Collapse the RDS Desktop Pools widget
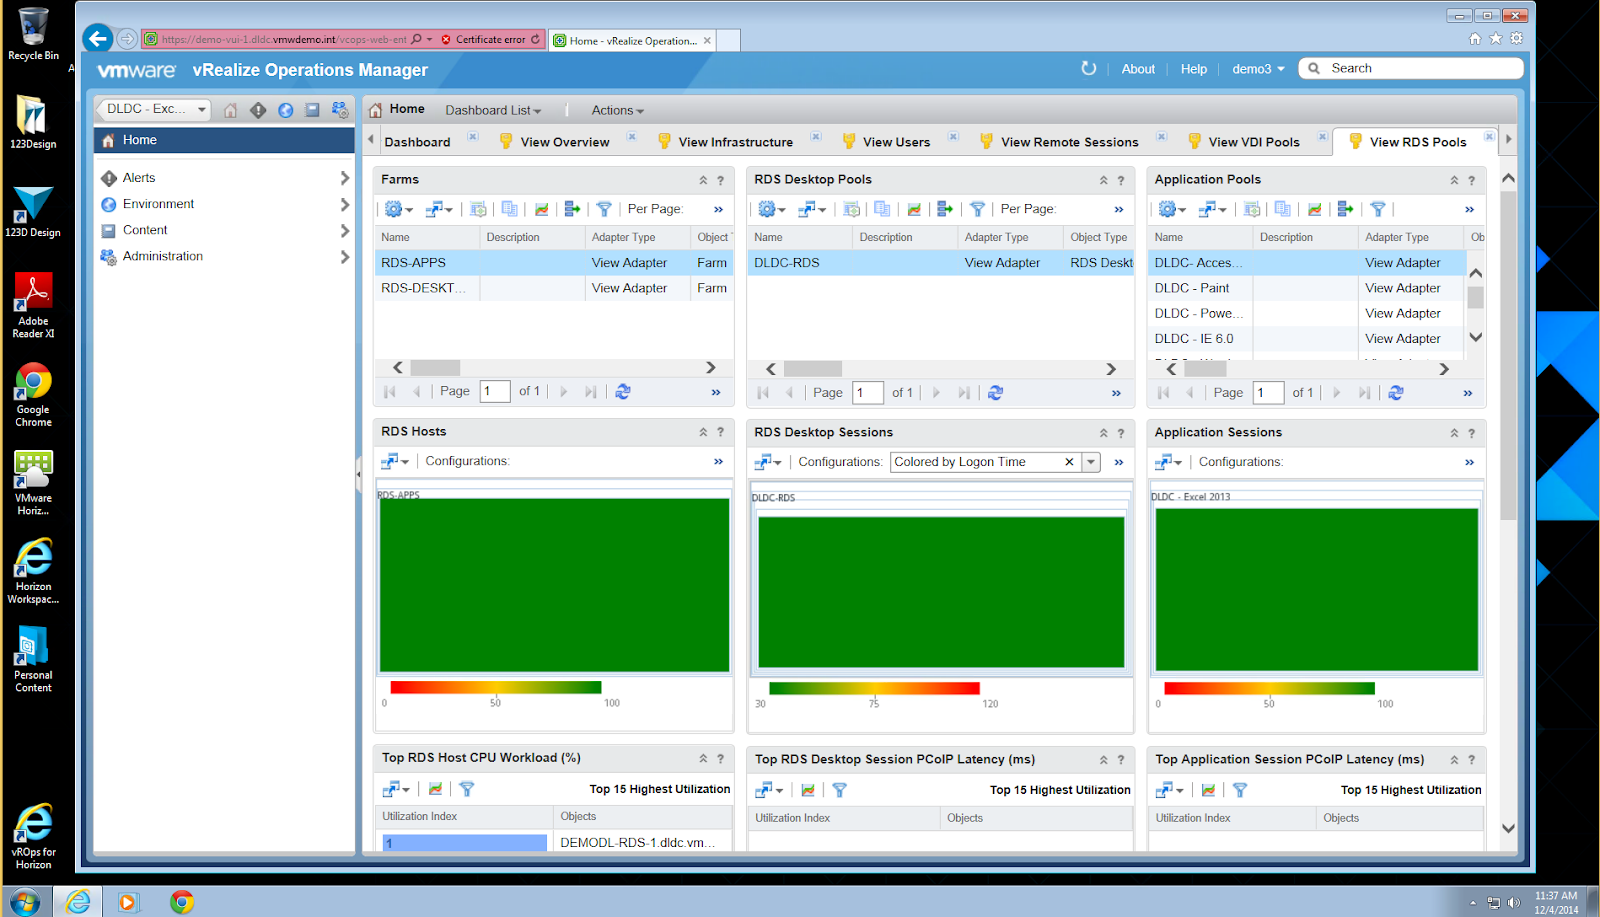The width and height of the screenshot is (1600, 917). (x=1103, y=181)
